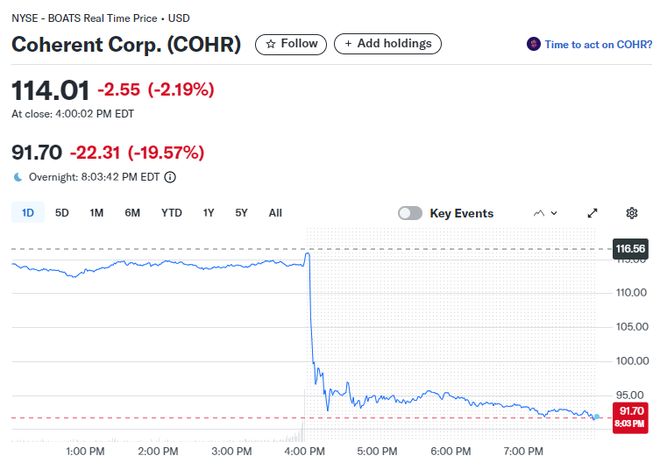Click the purple Time to act icon

[x=534, y=44]
